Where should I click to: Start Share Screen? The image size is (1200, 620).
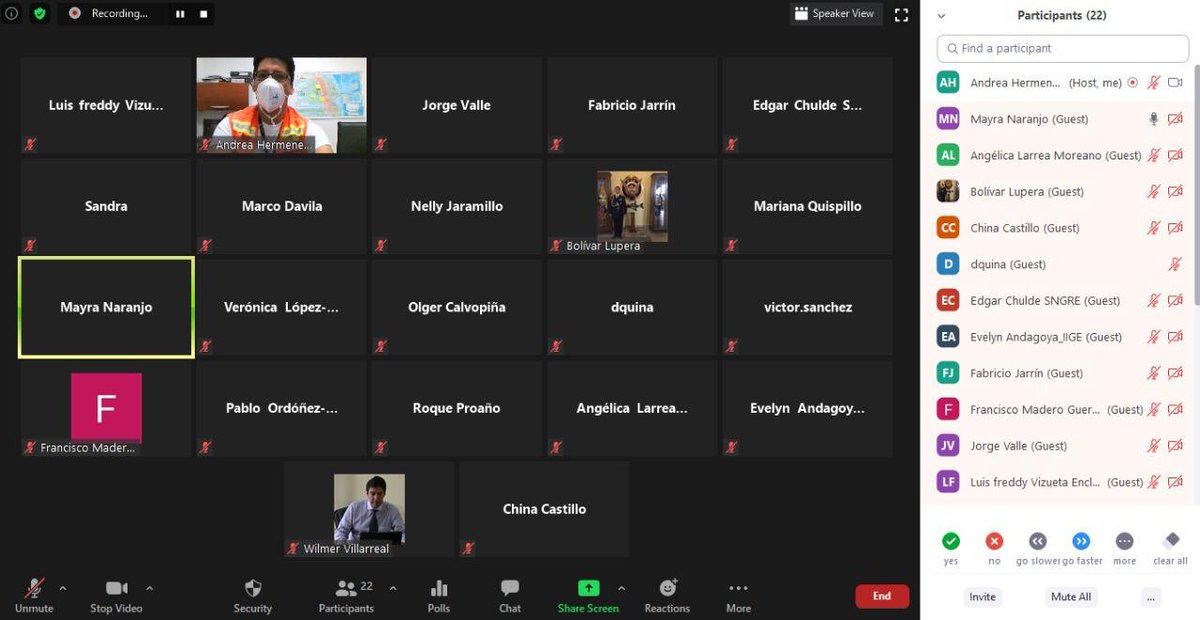point(588,596)
